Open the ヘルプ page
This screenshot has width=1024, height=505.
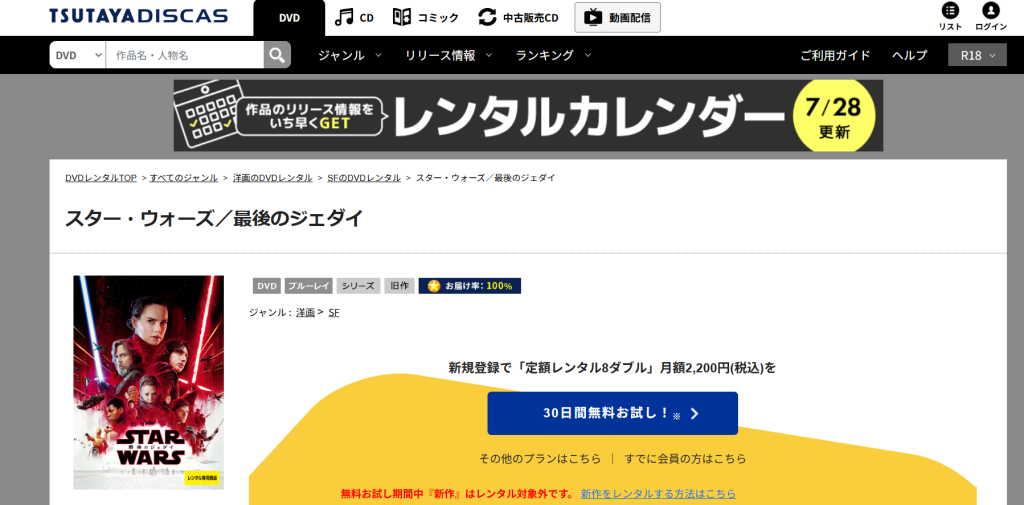[910, 55]
